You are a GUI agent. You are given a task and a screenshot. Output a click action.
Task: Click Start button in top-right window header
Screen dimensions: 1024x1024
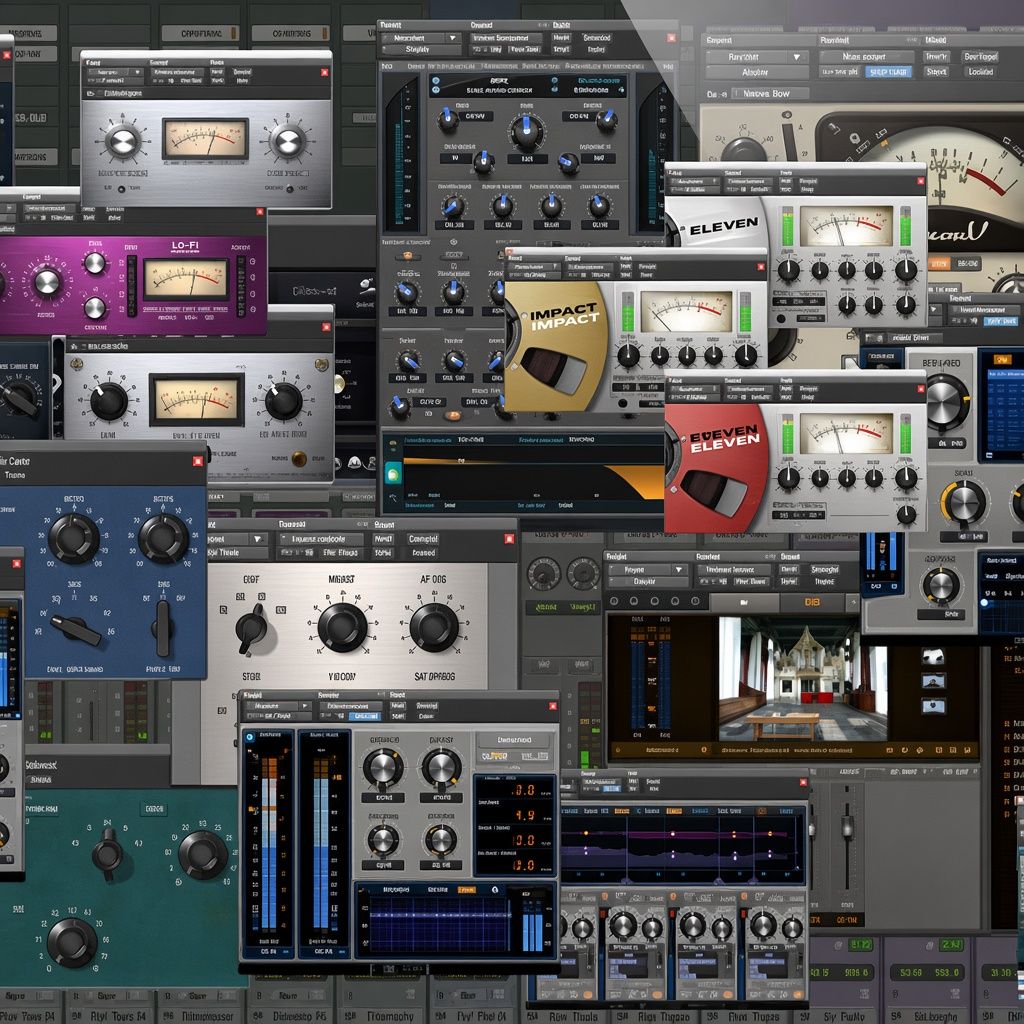pos(936,72)
